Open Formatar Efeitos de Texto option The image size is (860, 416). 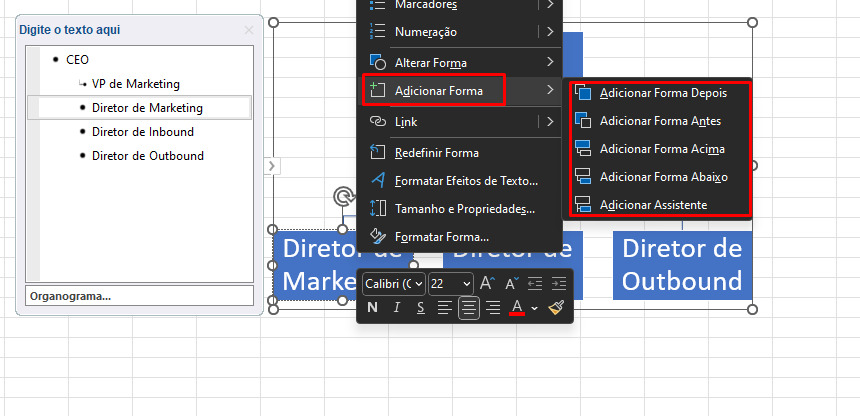(460, 181)
